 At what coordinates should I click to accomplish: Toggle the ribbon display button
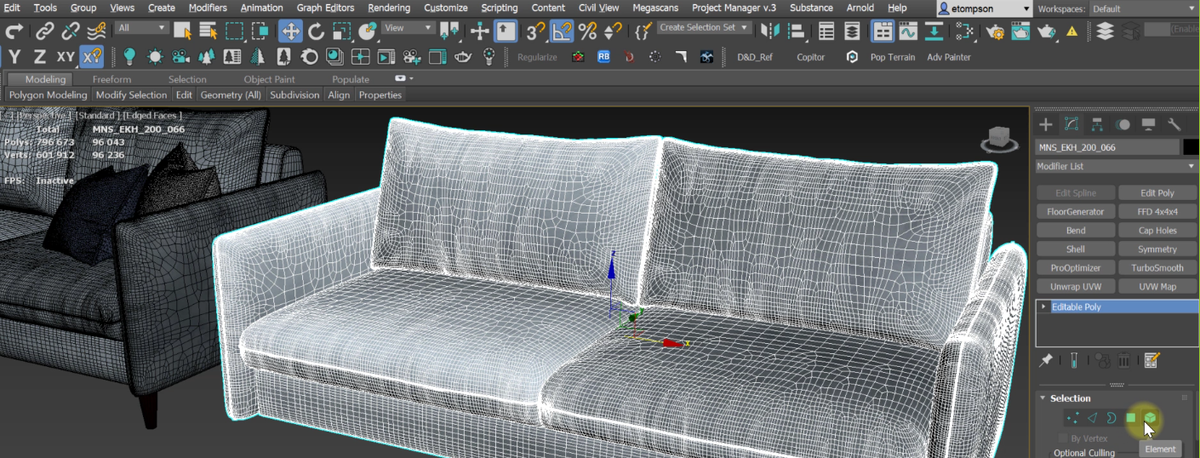(883, 31)
